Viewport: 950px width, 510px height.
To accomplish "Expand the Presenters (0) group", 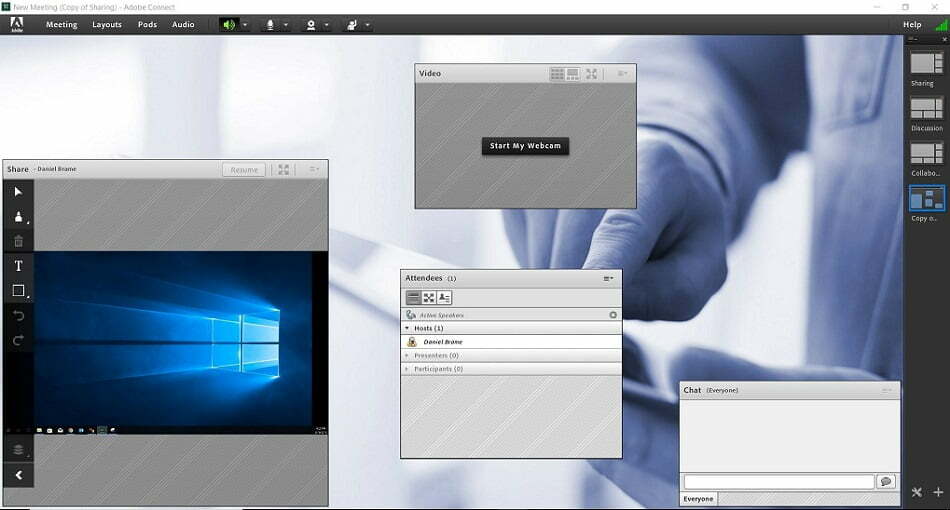I will (x=407, y=356).
